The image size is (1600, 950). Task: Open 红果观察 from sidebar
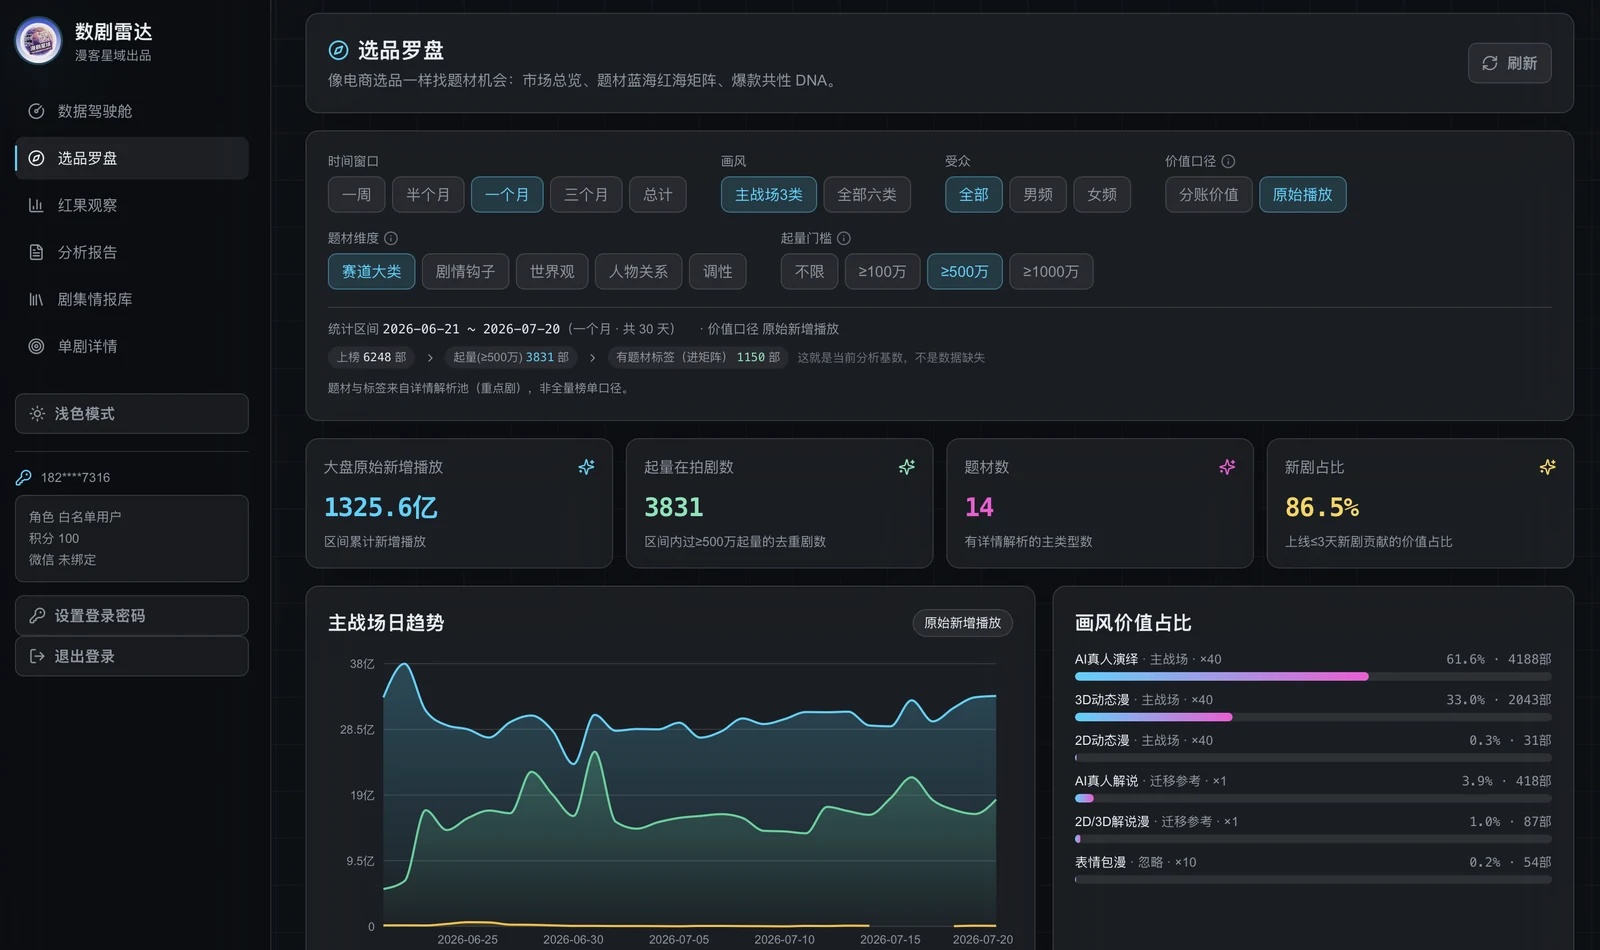(x=132, y=205)
